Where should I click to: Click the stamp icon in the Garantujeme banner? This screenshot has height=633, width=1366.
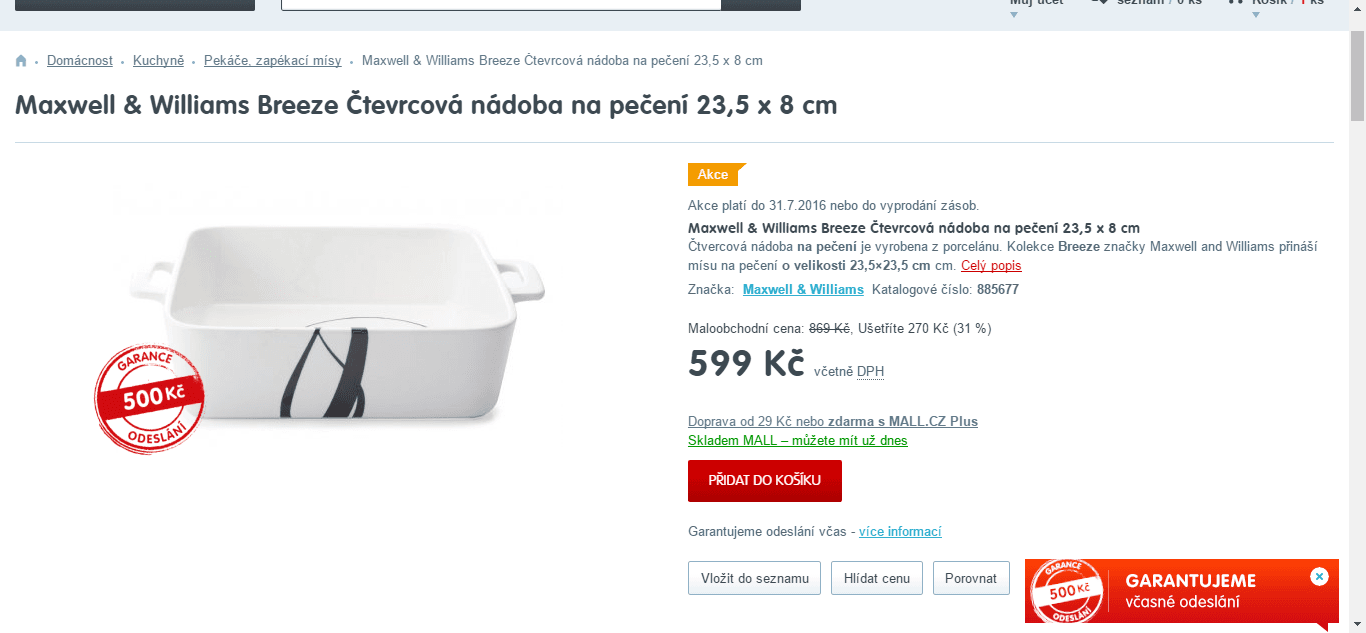[1068, 591]
